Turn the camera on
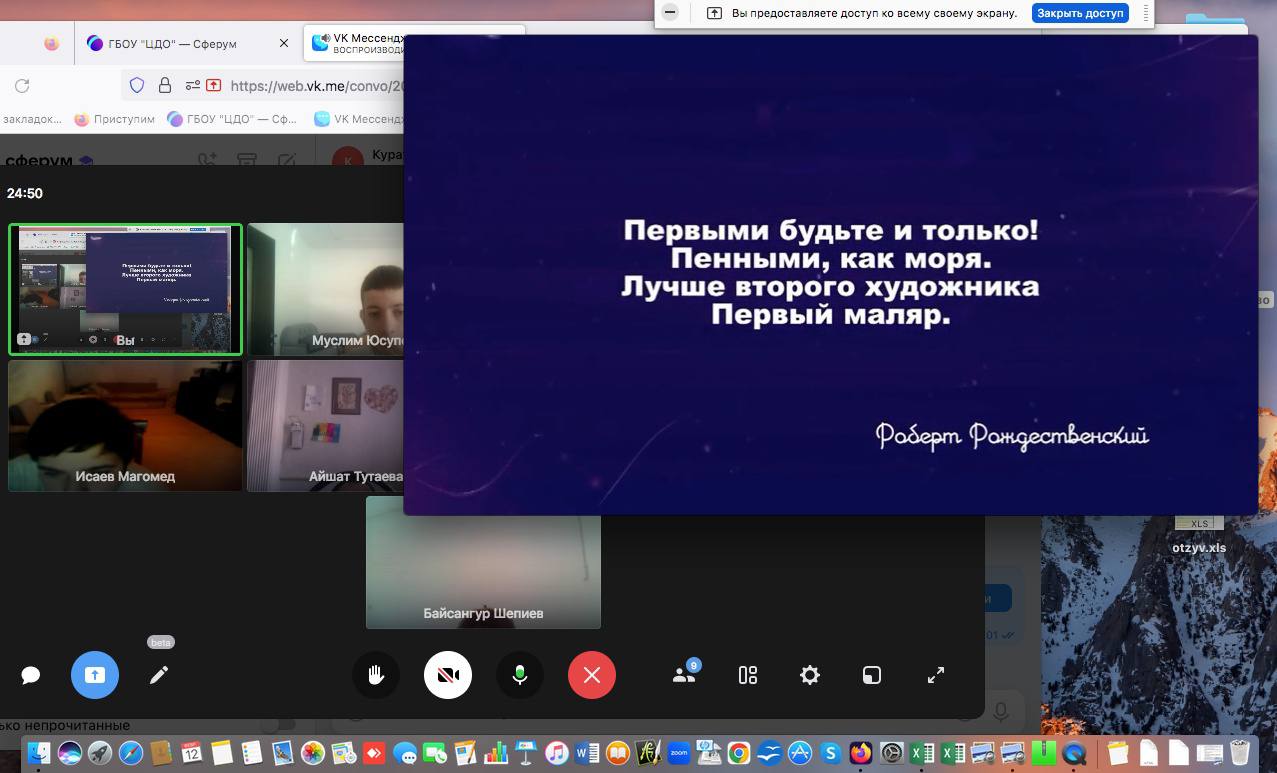 click(x=448, y=675)
